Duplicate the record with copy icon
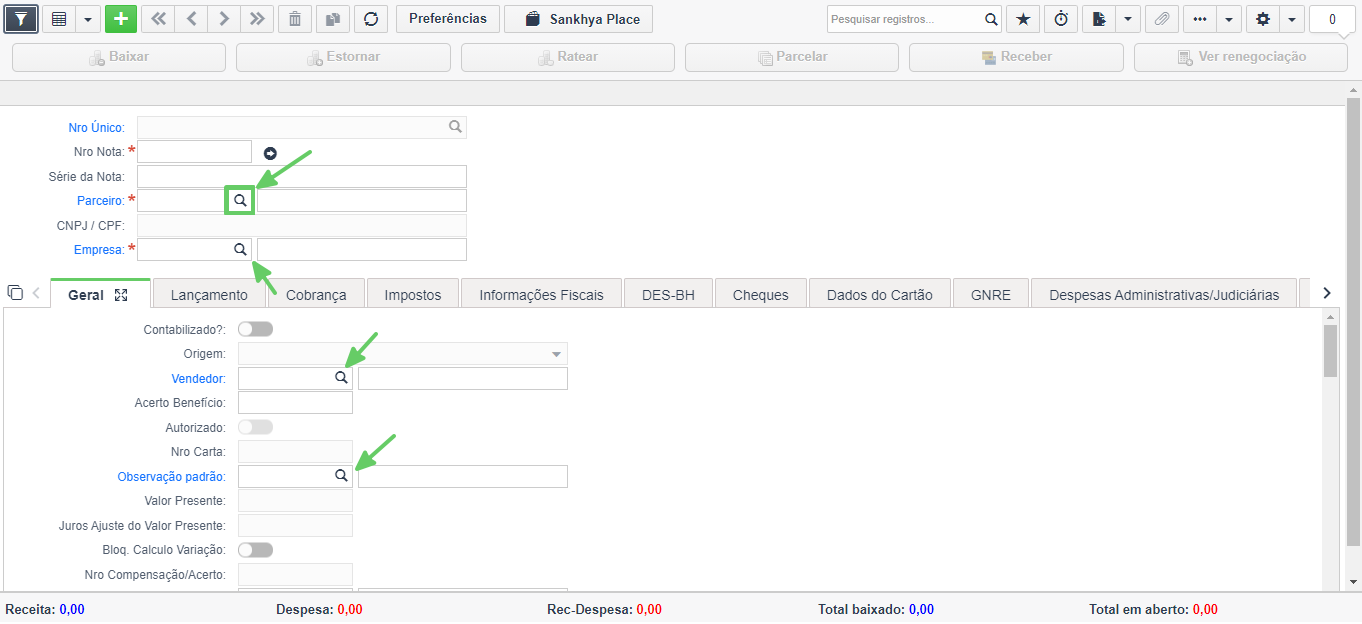This screenshot has width=1362, height=624. point(332,19)
